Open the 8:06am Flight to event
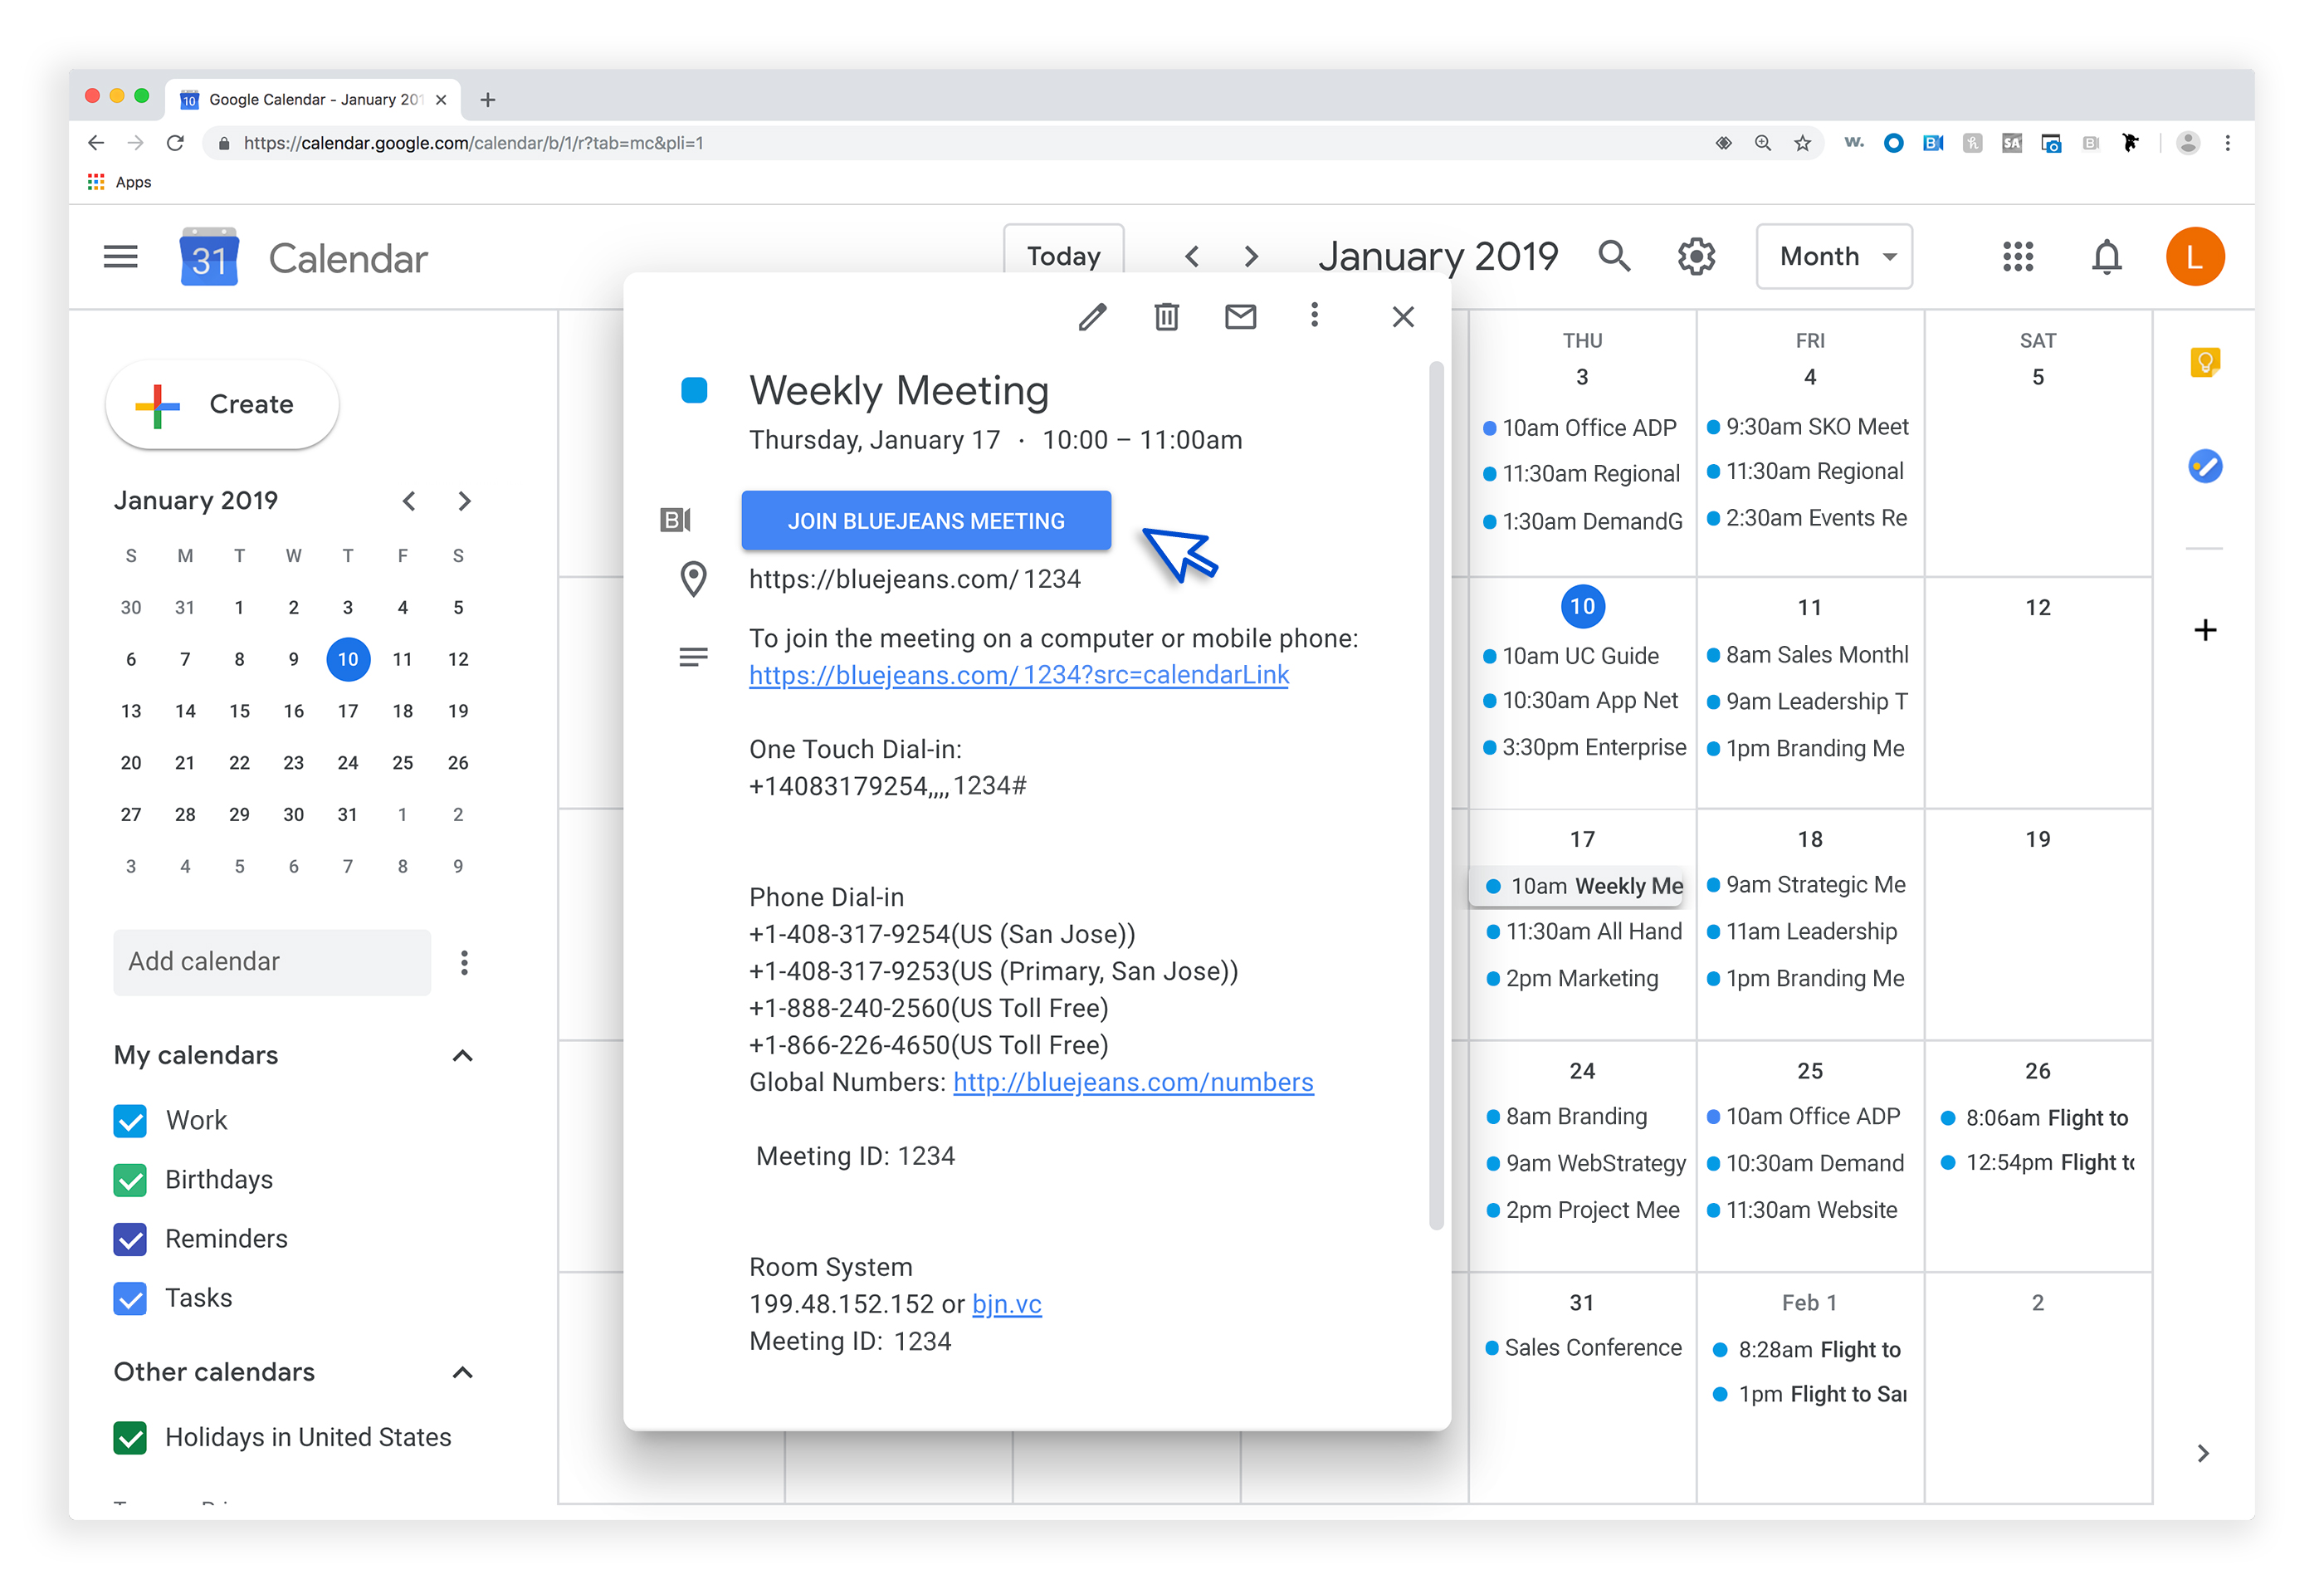This screenshot has height=1589, width=2324. [2035, 1118]
